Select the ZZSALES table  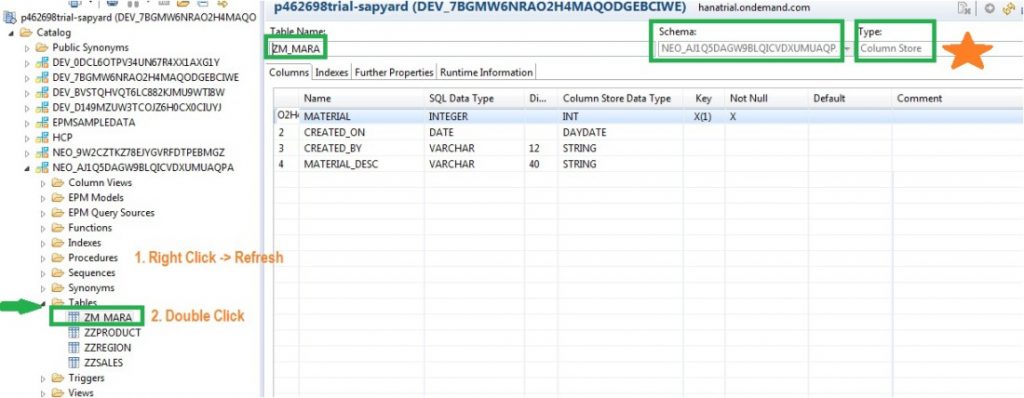click(103, 362)
